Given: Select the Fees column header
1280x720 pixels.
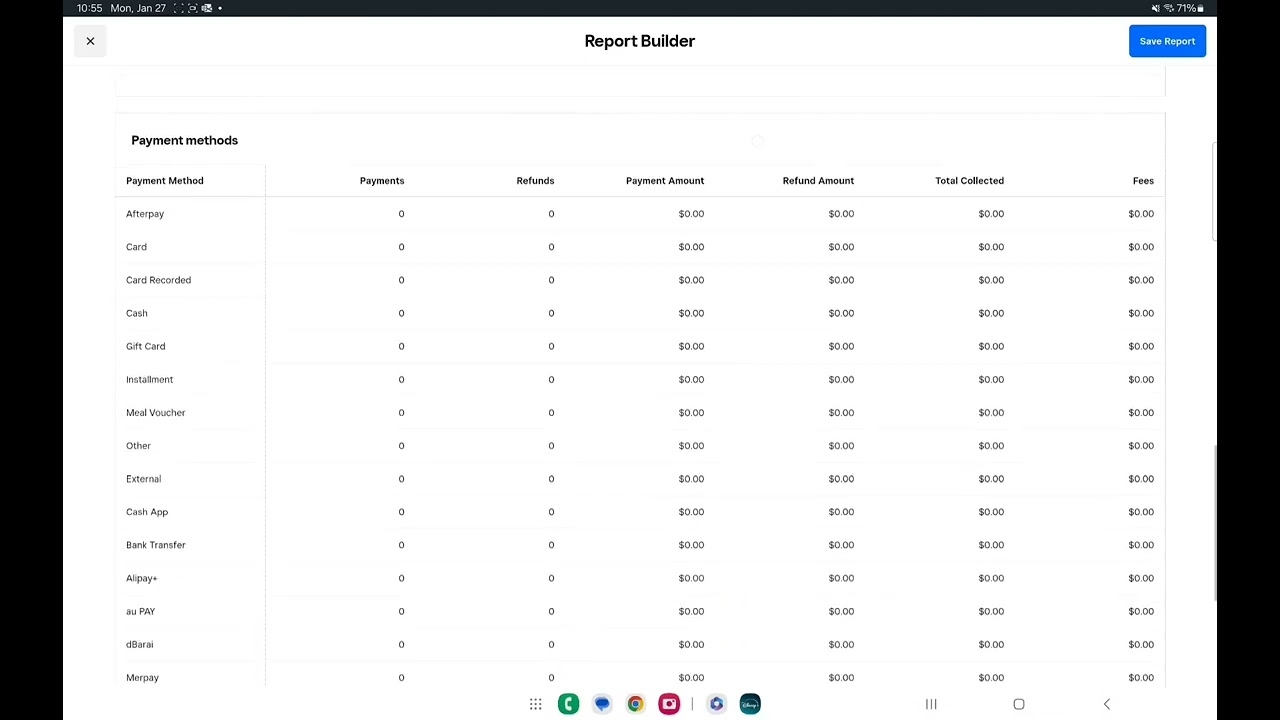Looking at the screenshot, I should (1143, 181).
